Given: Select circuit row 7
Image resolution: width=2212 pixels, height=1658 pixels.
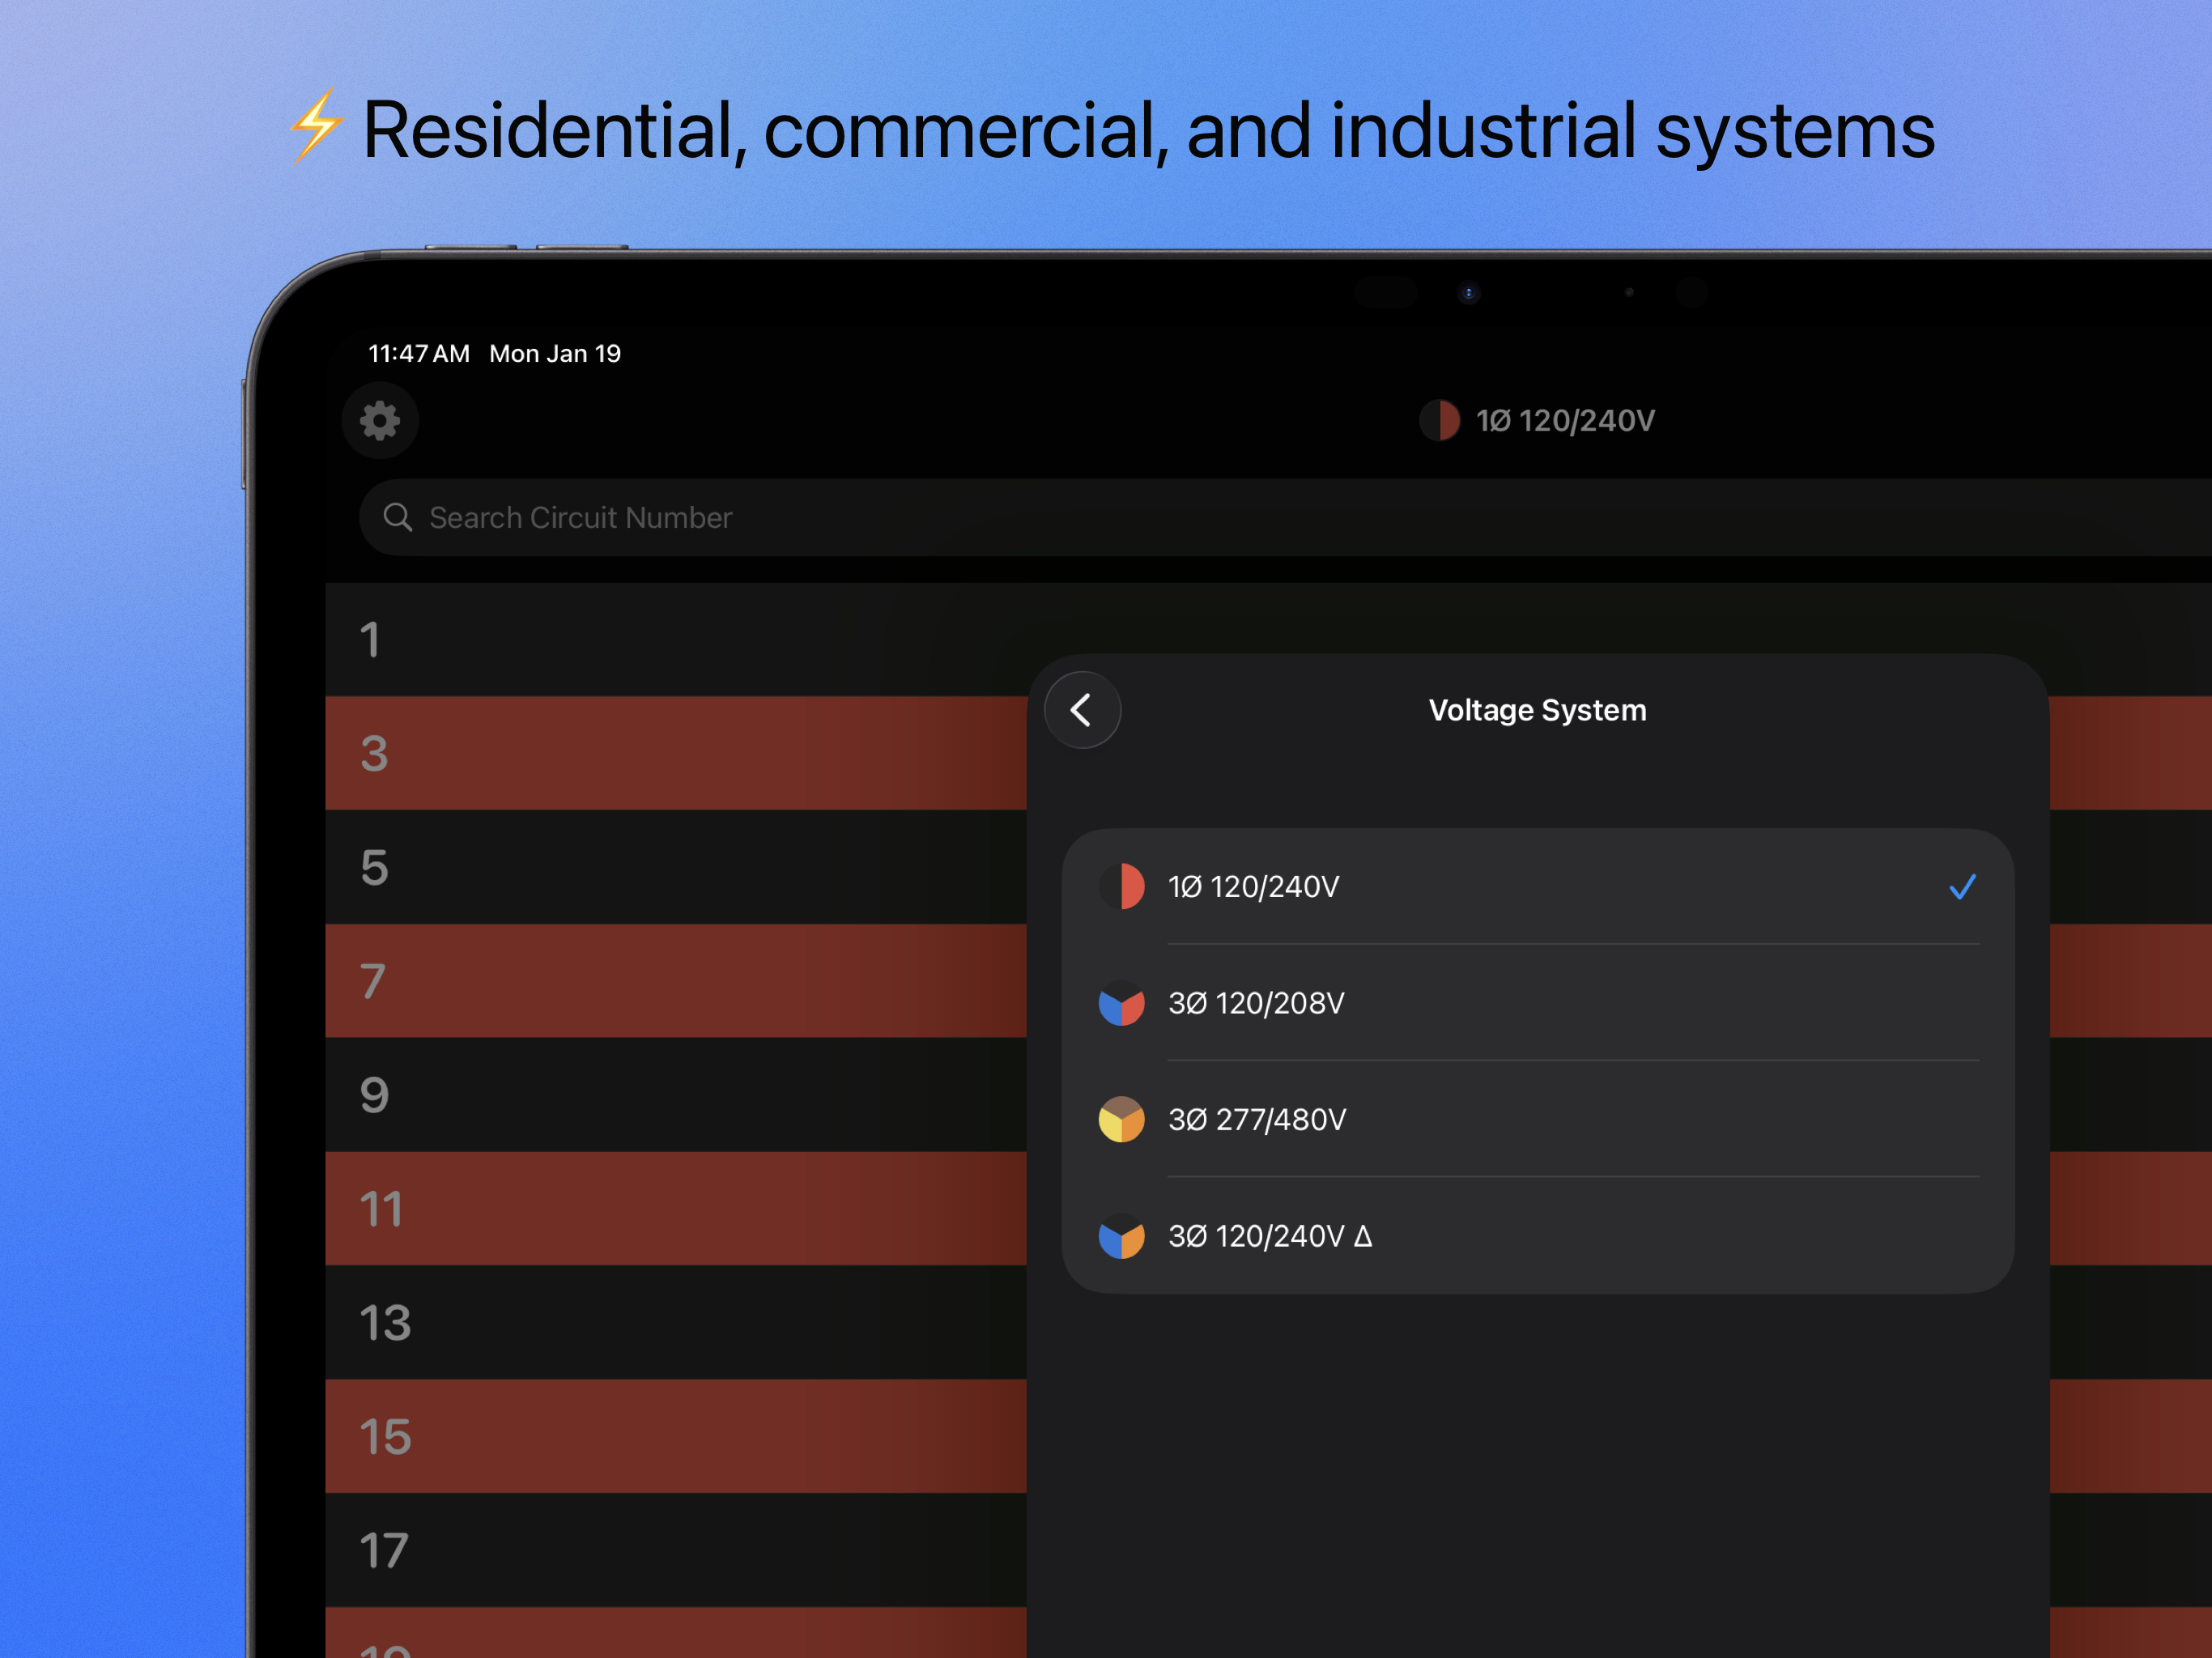Looking at the screenshot, I should tap(676, 981).
